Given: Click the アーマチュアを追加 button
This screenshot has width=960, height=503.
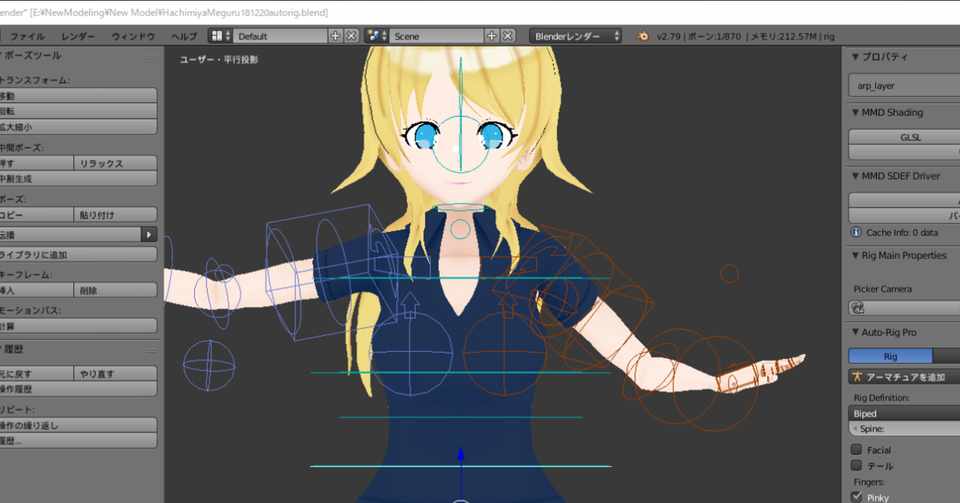Looking at the screenshot, I should [x=904, y=377].
